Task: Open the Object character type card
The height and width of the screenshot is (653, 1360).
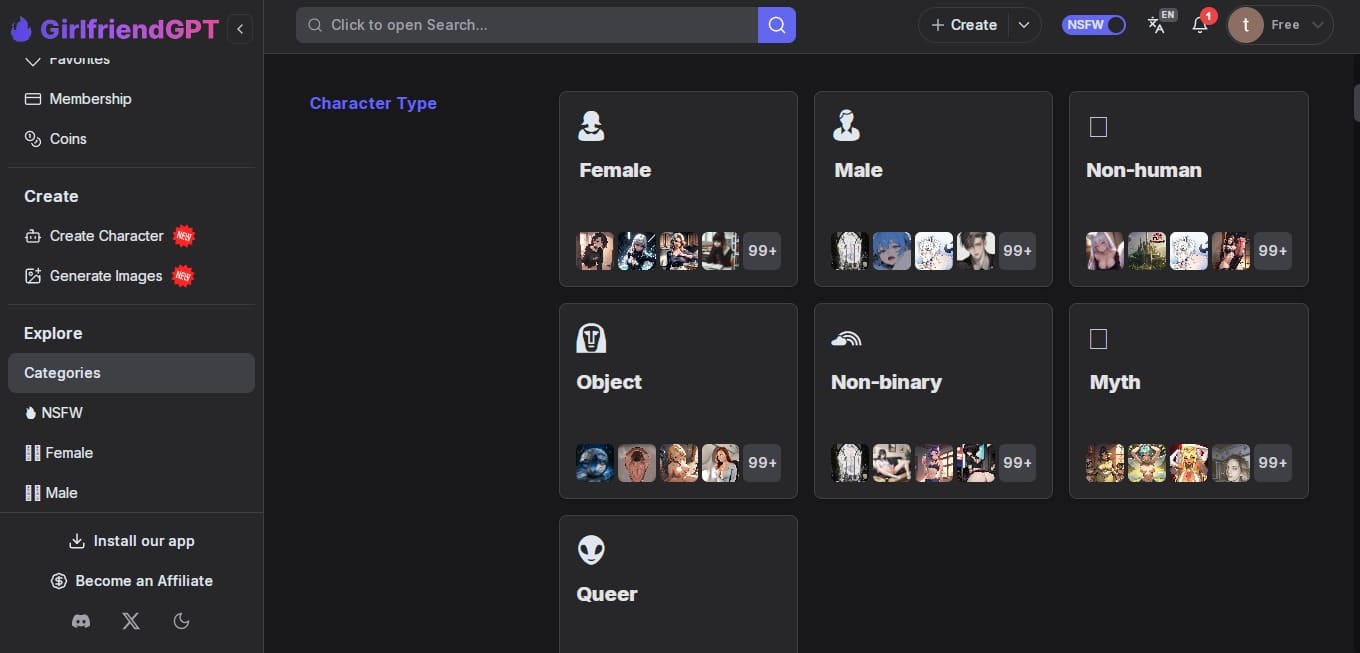Action: 678,401
